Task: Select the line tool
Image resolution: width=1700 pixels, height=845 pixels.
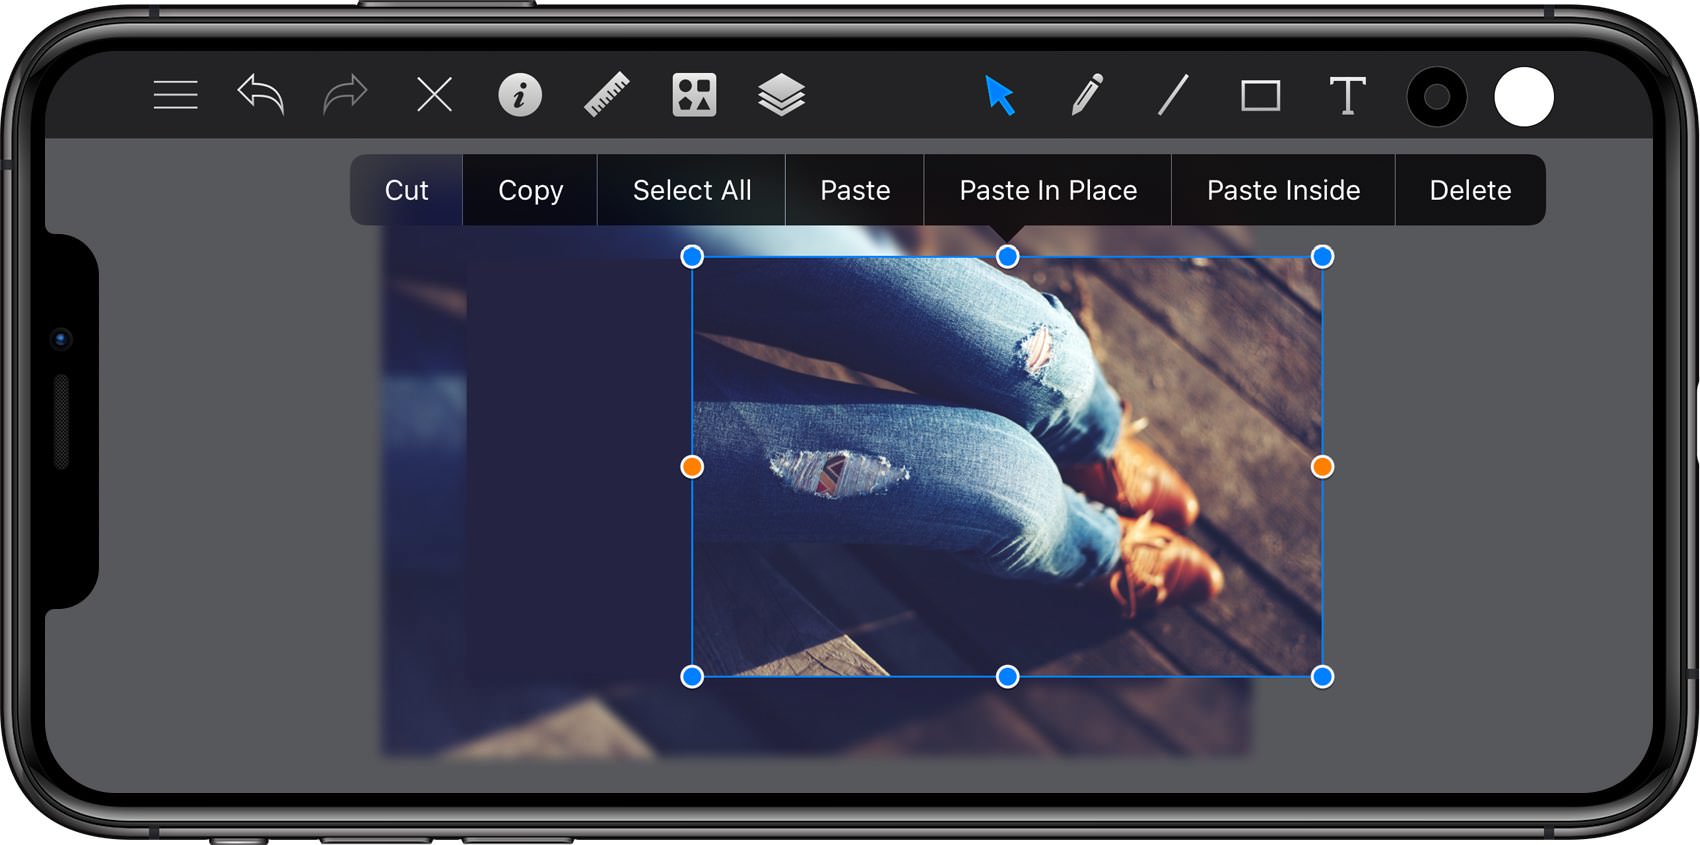Action: pyautogui.click(x=1173, y=95)
